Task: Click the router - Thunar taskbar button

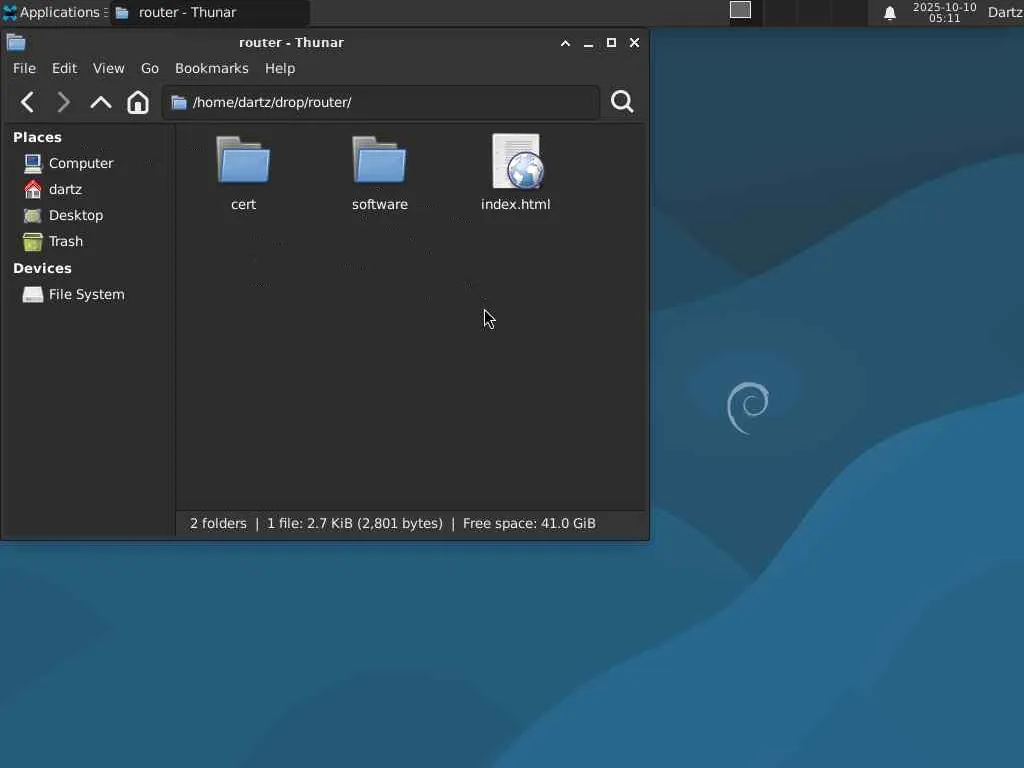Action: (210, 12)
